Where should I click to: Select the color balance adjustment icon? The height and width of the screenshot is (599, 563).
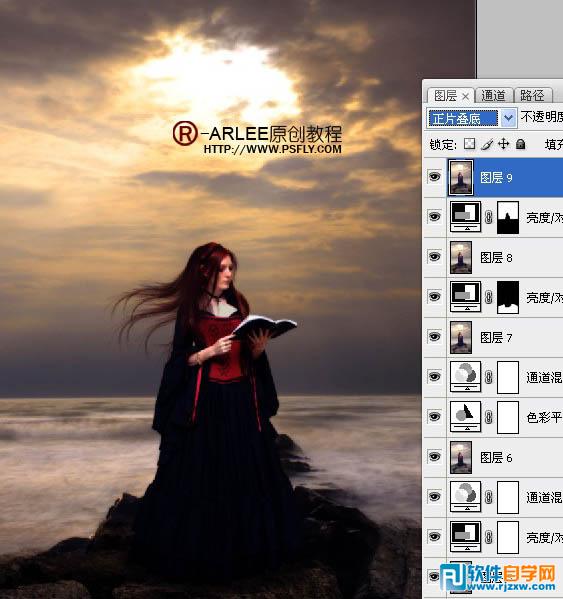(x=465, y=417)
